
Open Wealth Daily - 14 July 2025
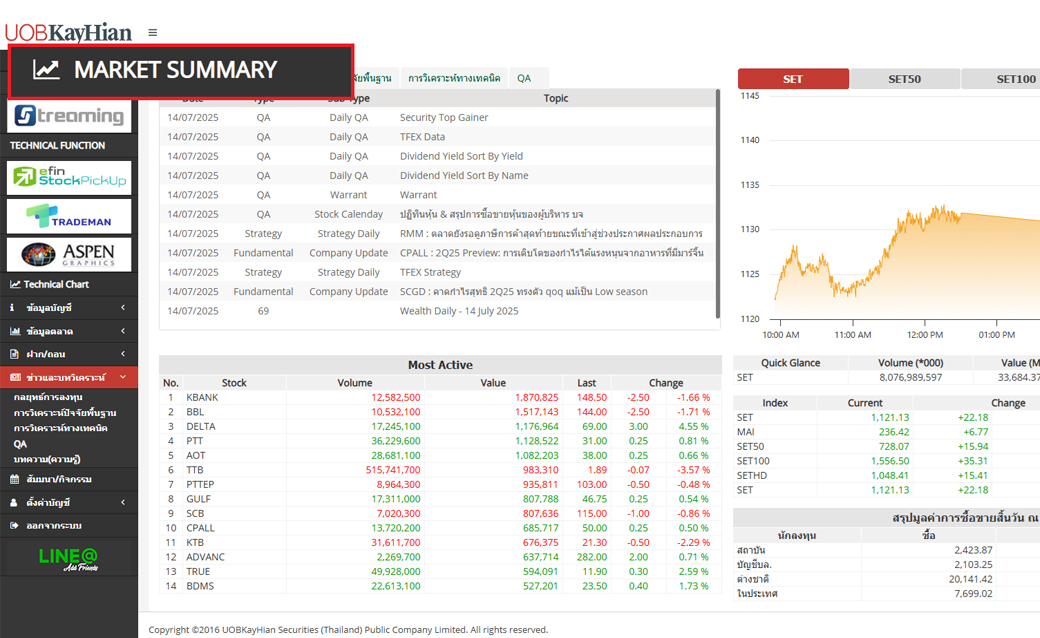pos(459,311)
